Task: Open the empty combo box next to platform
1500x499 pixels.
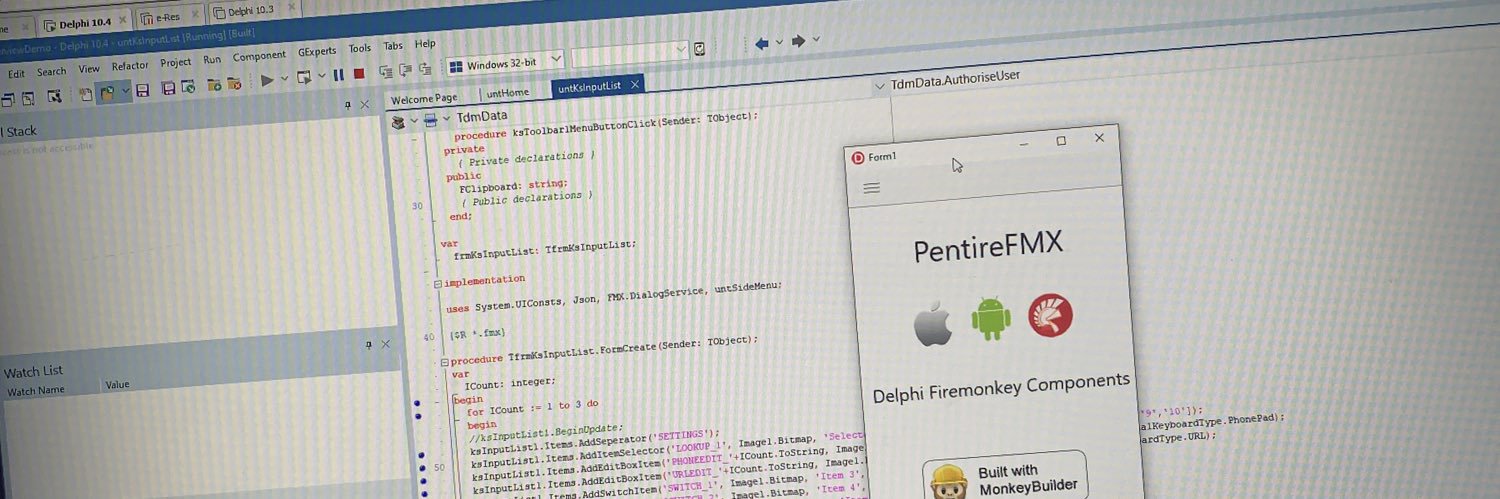Action: 680,50
